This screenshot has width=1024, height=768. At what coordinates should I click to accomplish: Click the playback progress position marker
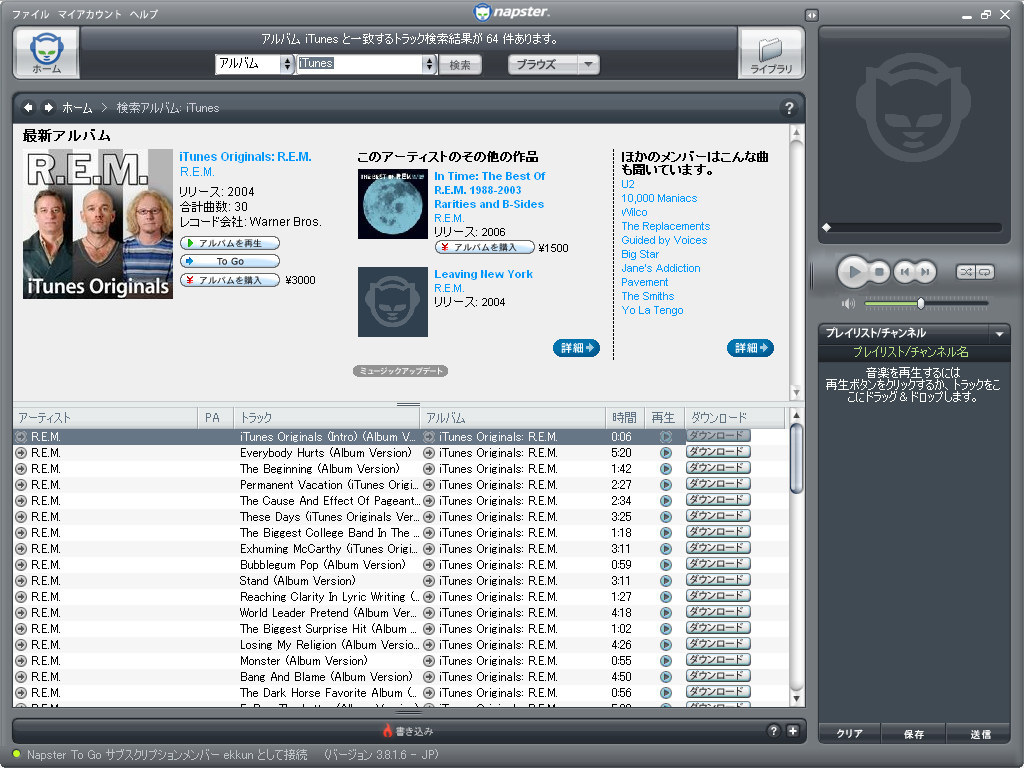(x=827, y=227)
